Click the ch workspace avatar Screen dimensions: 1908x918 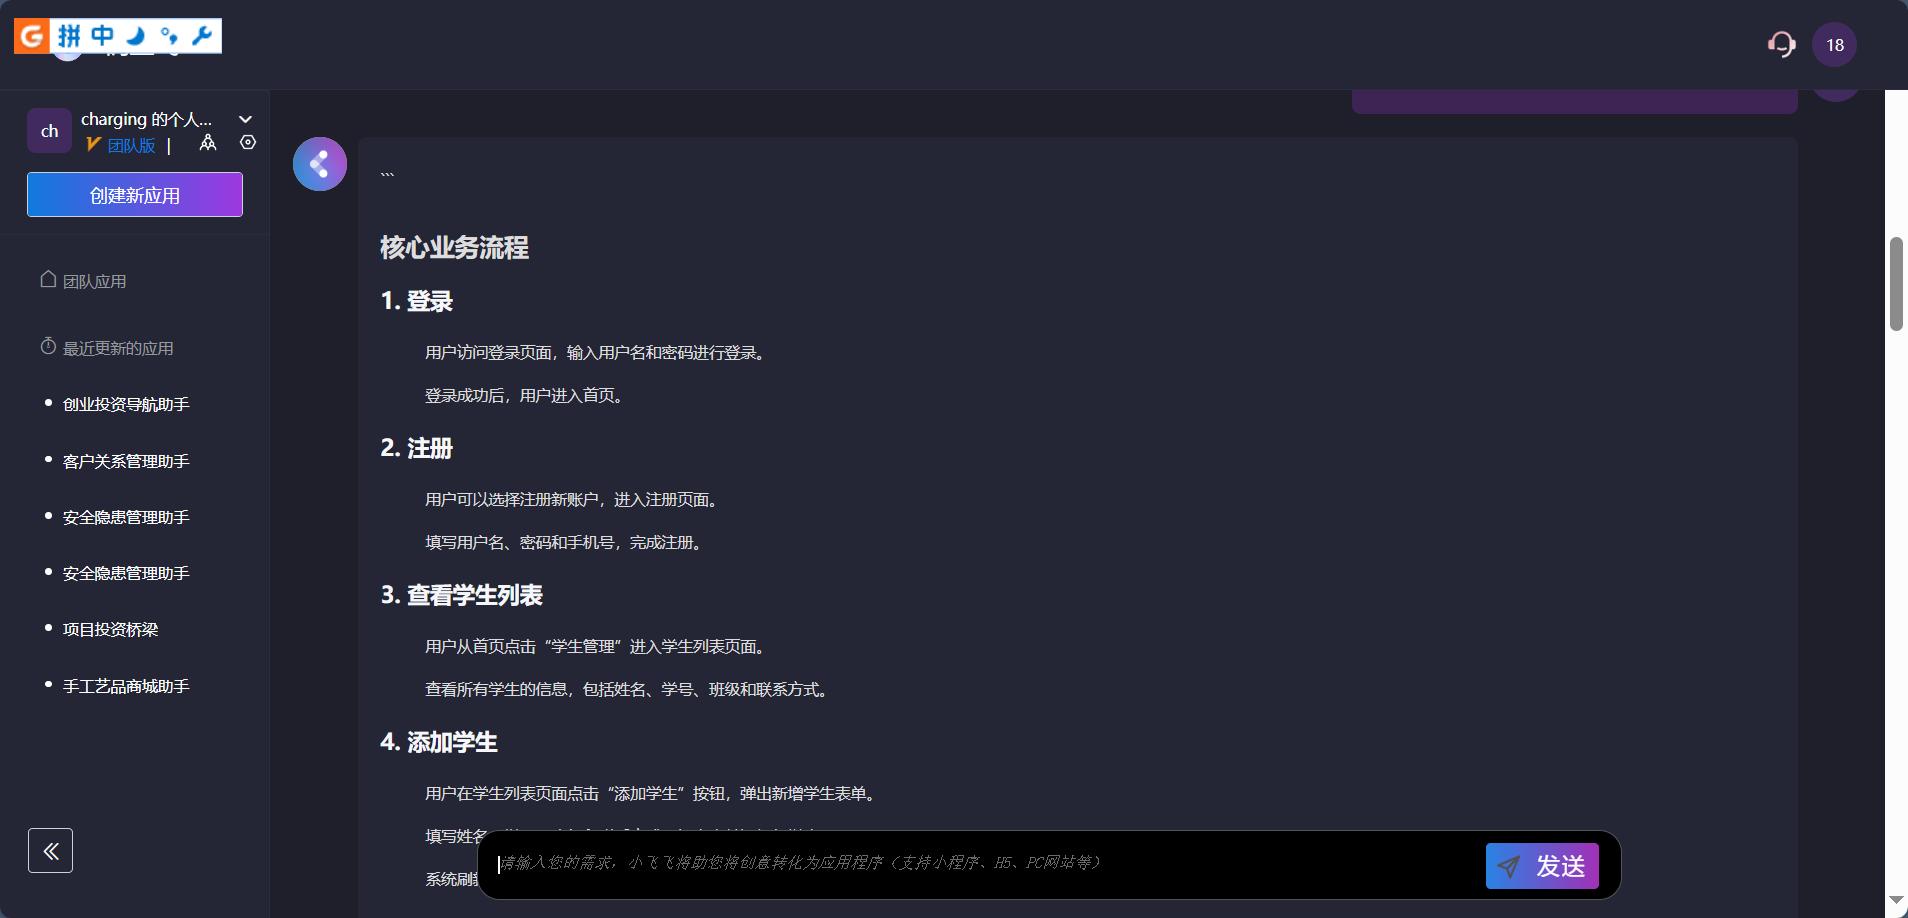coord(49,131)
